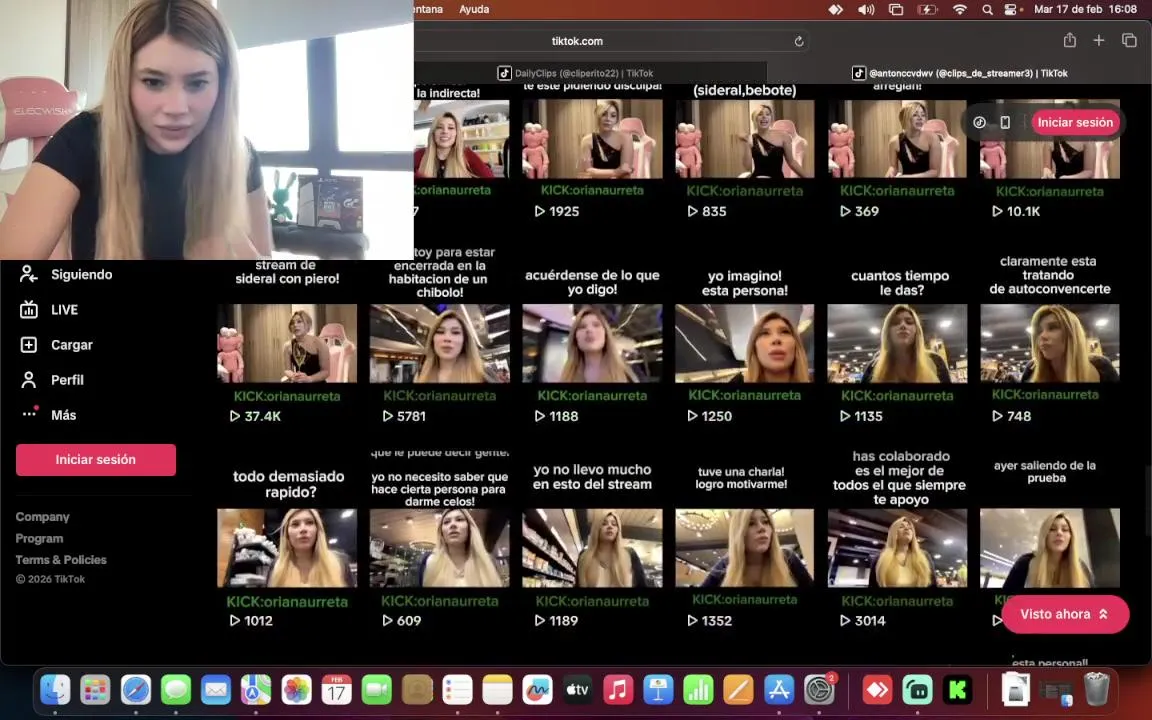The image size is (1152, 720).
Task: Open Maps from the Dock
Action: pyautogui.click(x=256, y=690)
